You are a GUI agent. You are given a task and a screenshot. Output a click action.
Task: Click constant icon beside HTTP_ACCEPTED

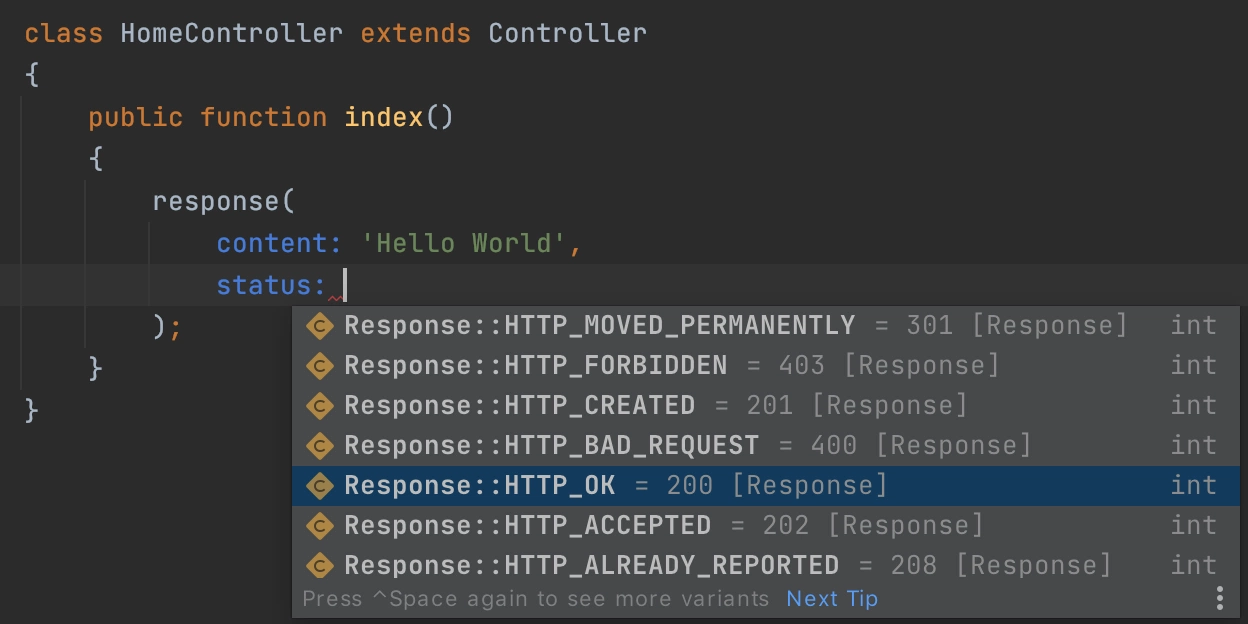click(319, 526)
